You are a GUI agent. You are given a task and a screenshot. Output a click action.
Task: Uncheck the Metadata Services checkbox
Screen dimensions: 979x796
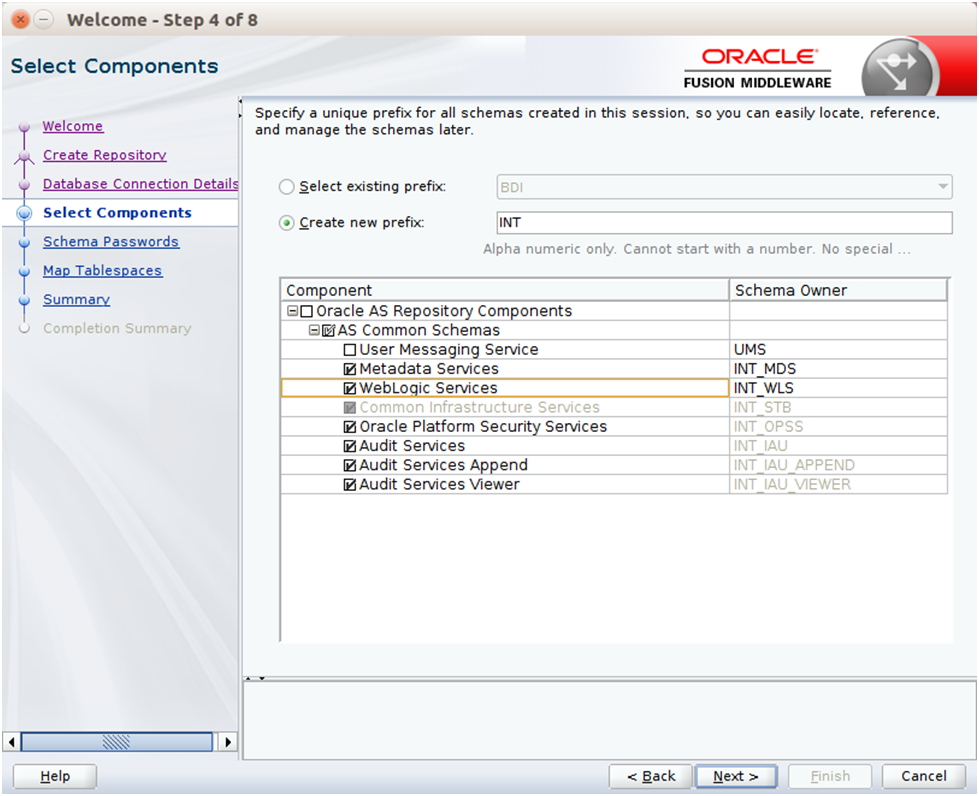(350, 369)
